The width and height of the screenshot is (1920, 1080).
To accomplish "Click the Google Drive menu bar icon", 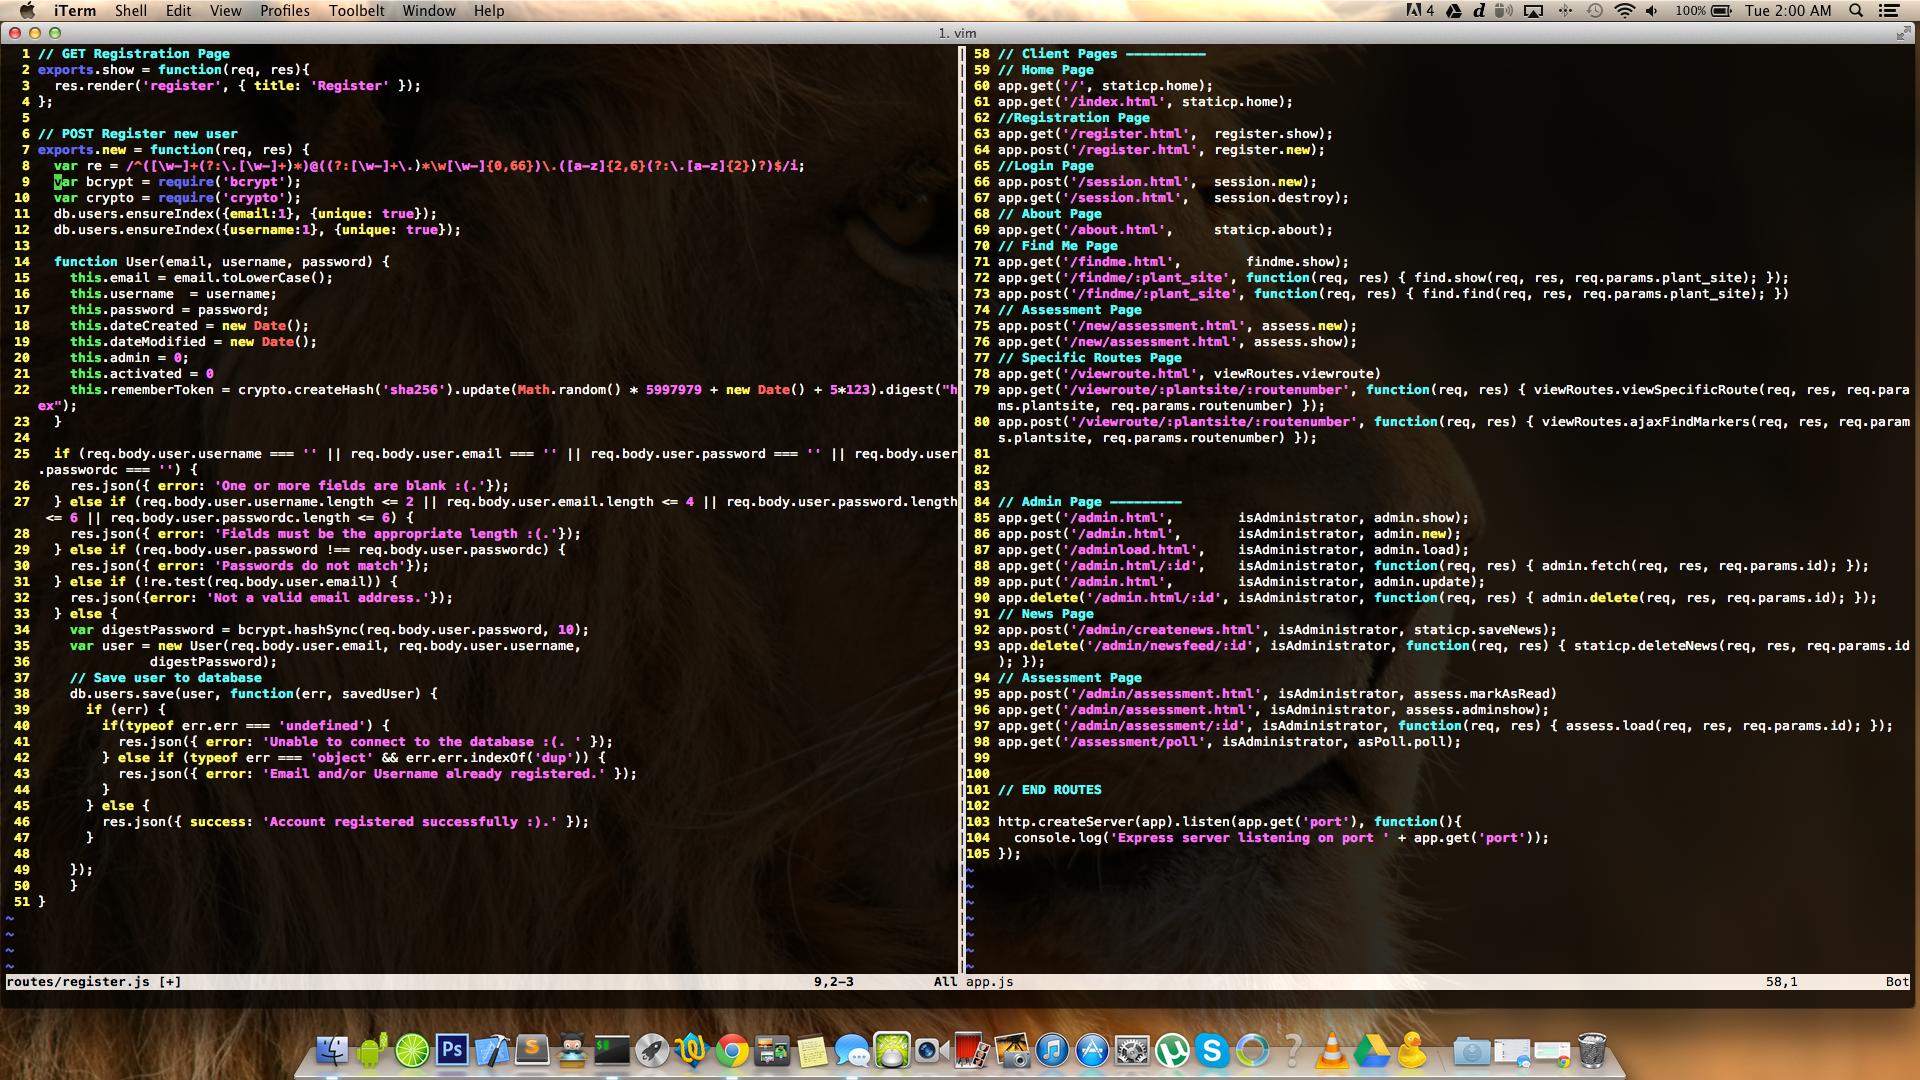I will point(1453,10).
